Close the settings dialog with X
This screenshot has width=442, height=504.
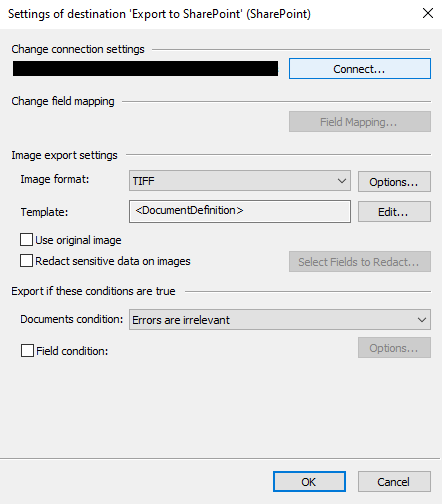pos(428,13)
